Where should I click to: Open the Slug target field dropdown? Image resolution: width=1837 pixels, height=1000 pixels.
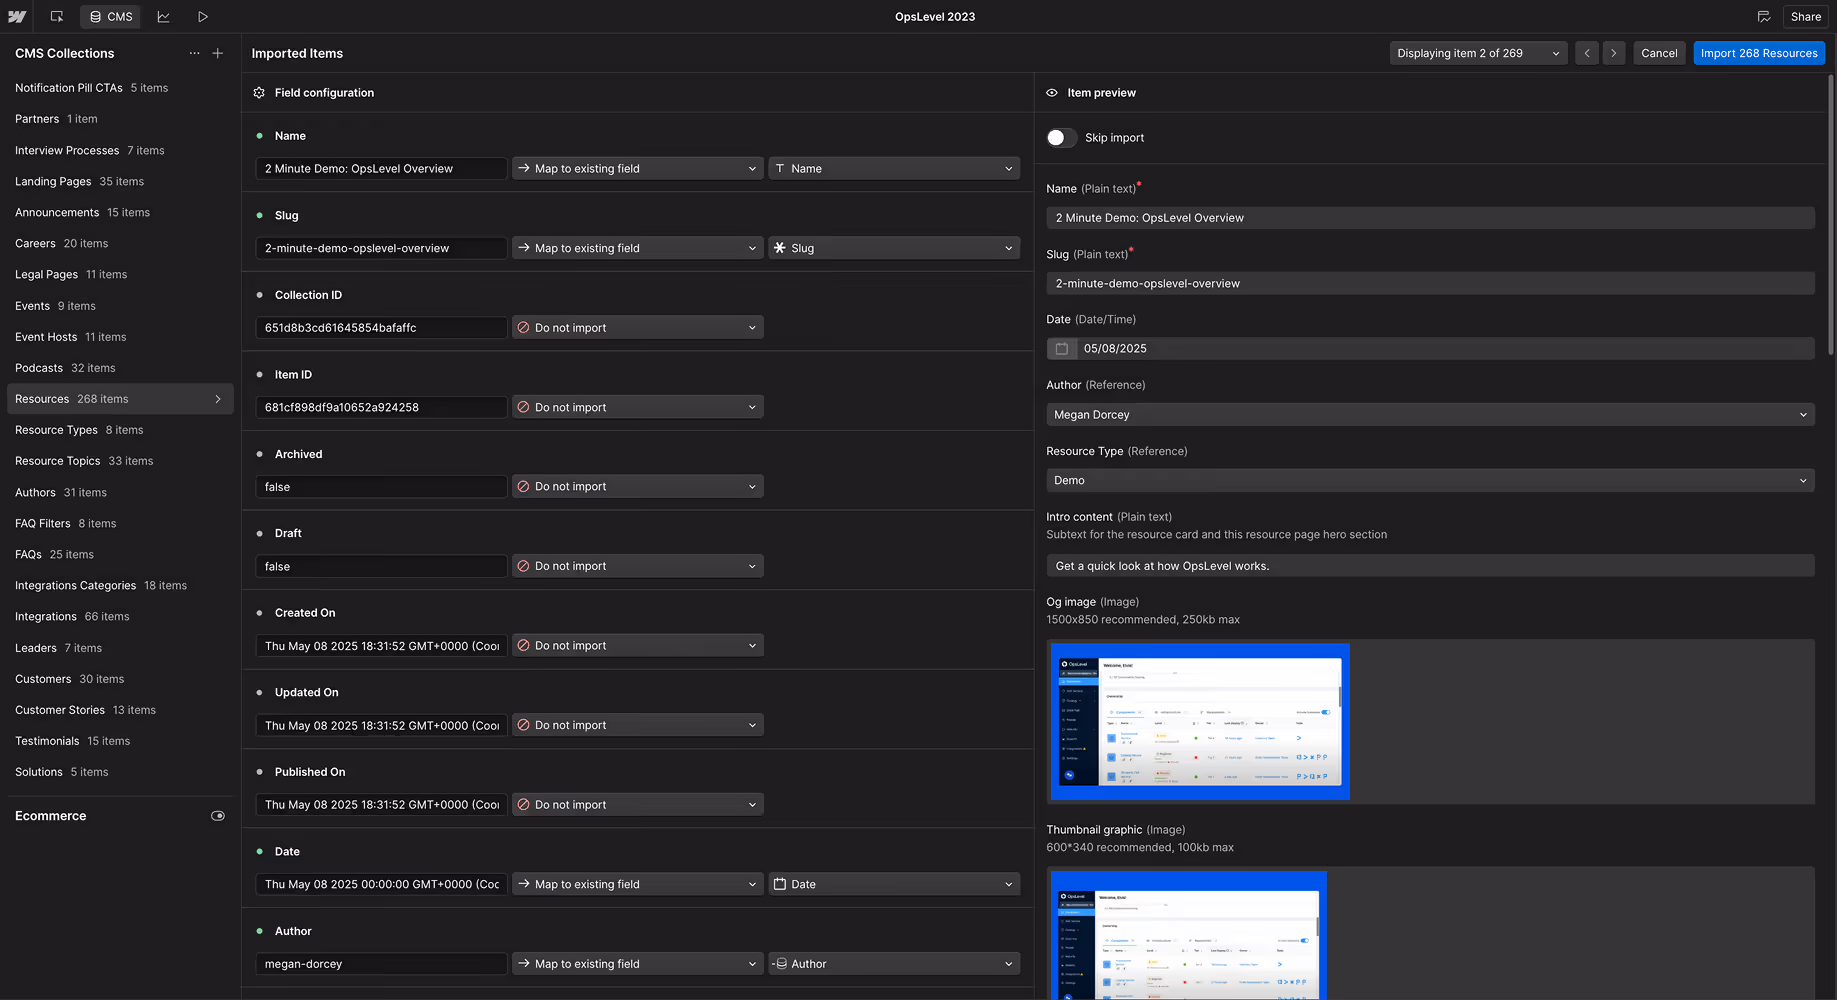click(x=894, y=248)
